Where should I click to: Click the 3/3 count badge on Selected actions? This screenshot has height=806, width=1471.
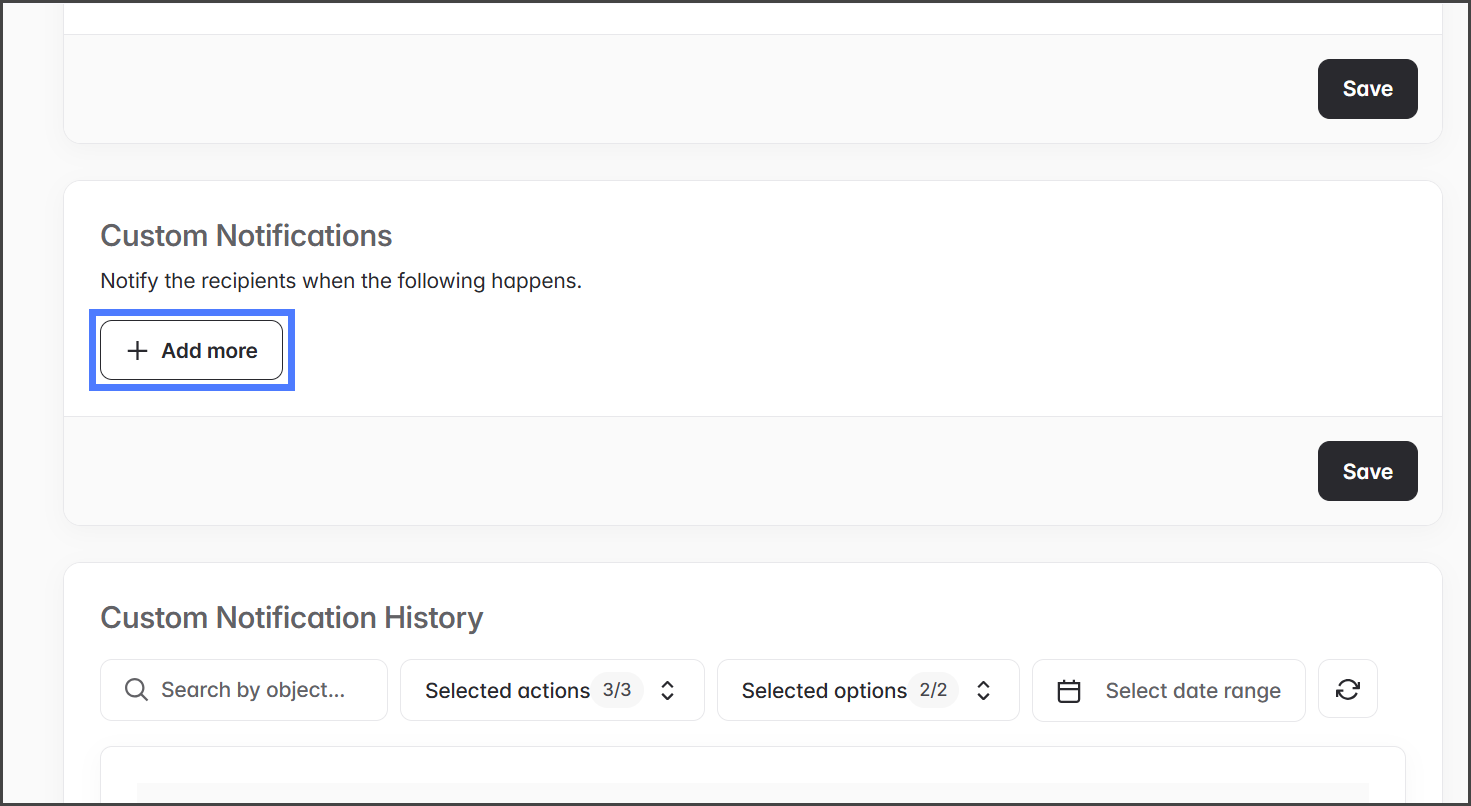(x=617, y=690)
